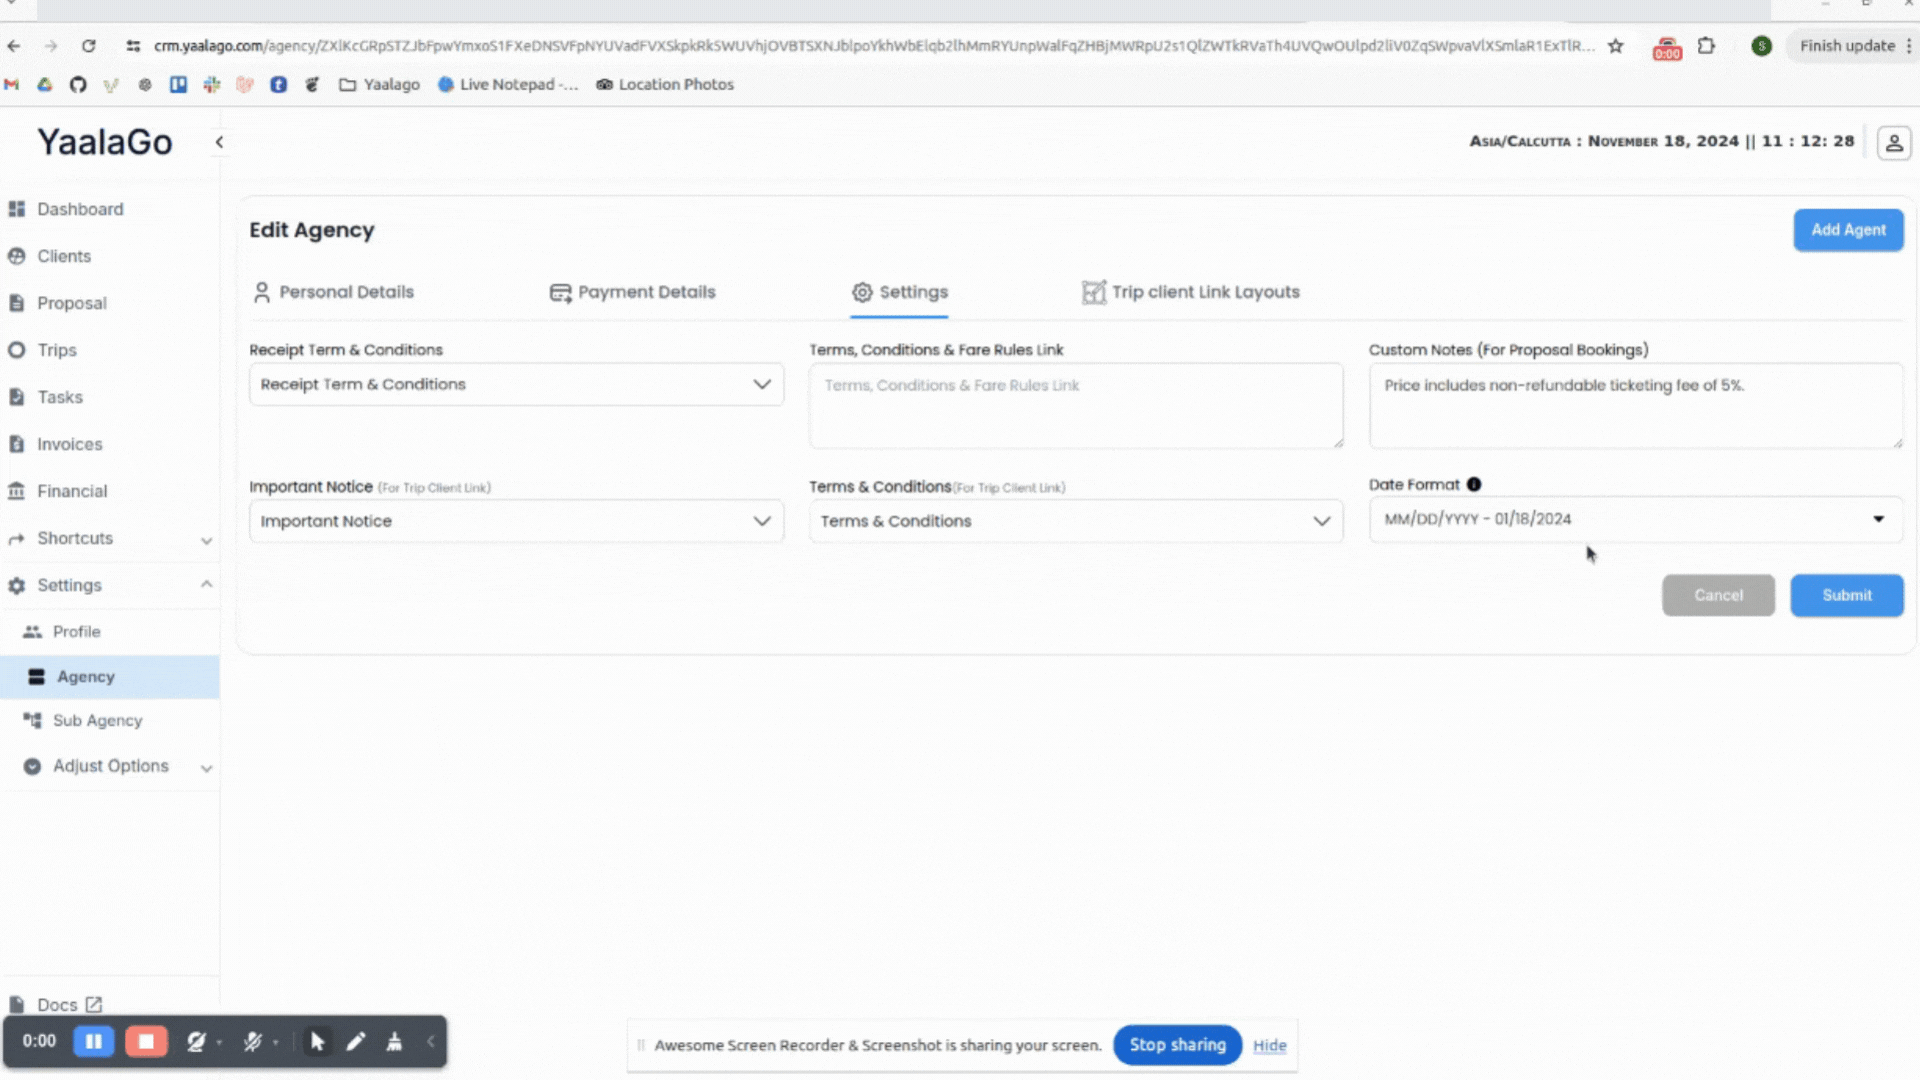Collapse the YaalaGo sidebar with the chevron
This screenshot has height=1080, width=1920.
tap(219, 142)
